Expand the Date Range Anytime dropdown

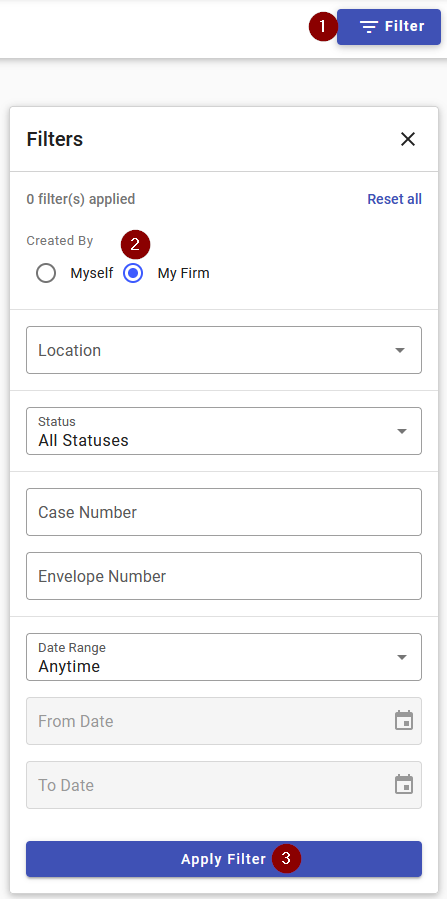click(224, 657)
